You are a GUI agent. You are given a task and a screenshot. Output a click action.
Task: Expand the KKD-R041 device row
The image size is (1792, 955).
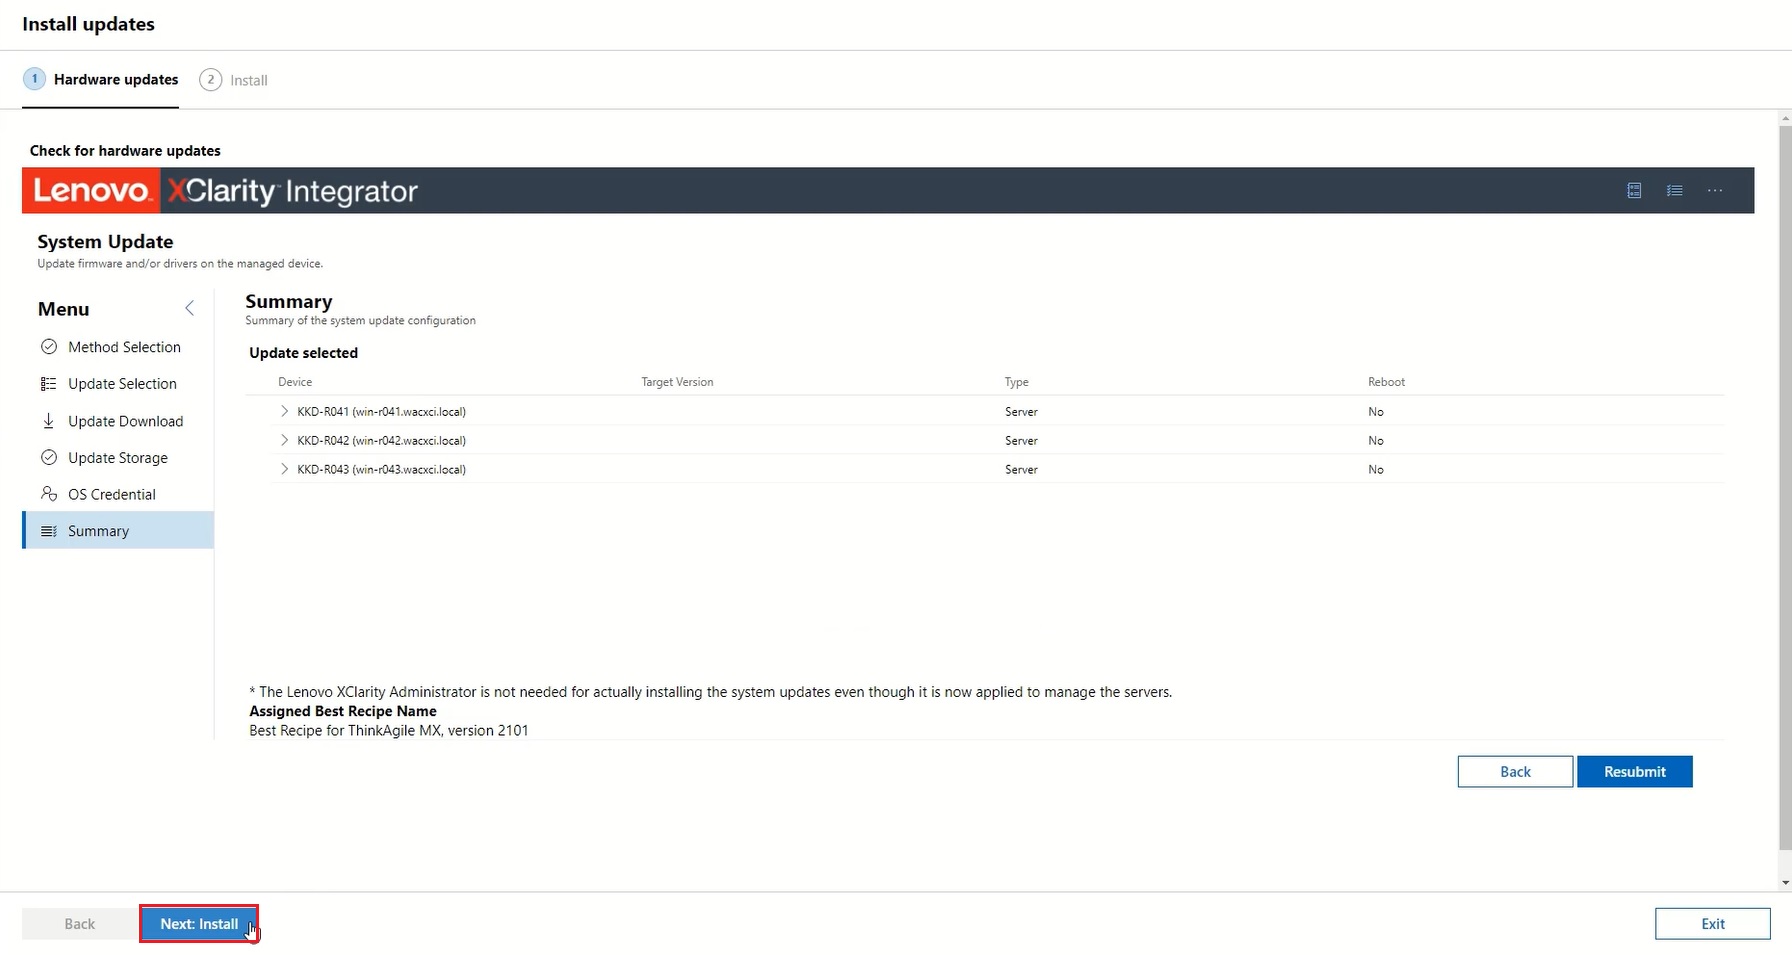[284, 411]
